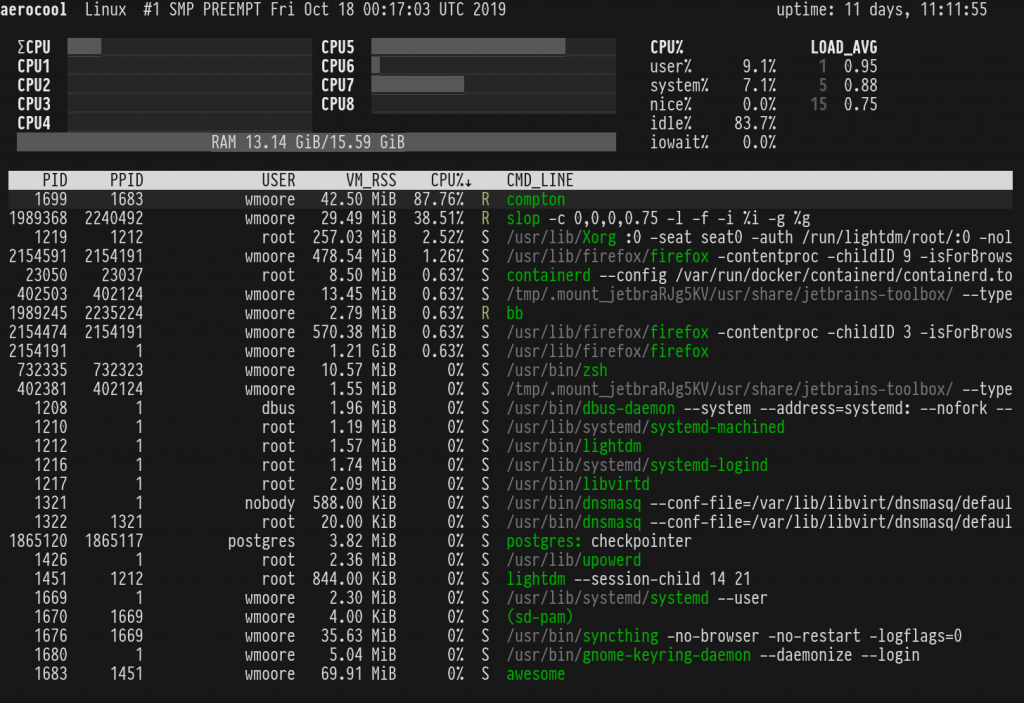Select the systemd-logind process
The image size is (1024, 703).
(x=510, y=465)
